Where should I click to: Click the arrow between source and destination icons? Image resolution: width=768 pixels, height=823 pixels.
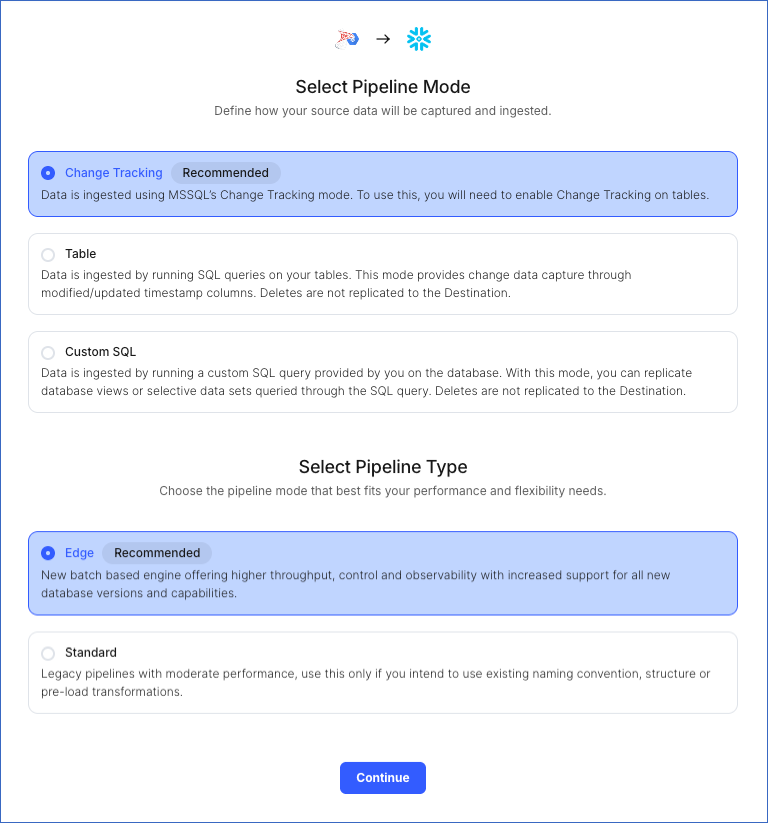(382, 39)
